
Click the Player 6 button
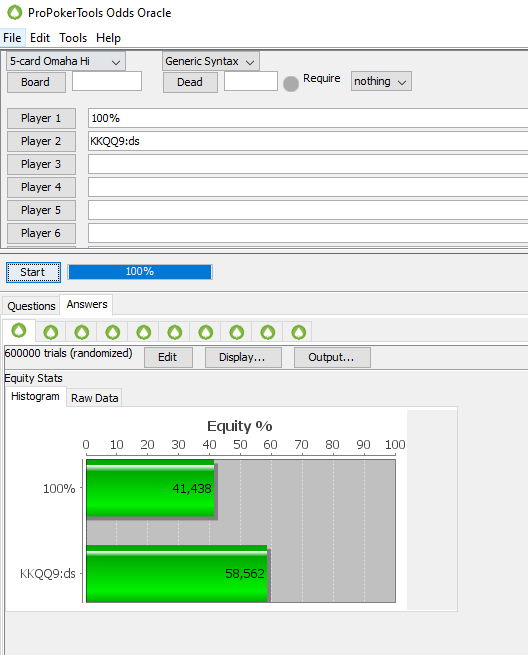pos(41,233)
